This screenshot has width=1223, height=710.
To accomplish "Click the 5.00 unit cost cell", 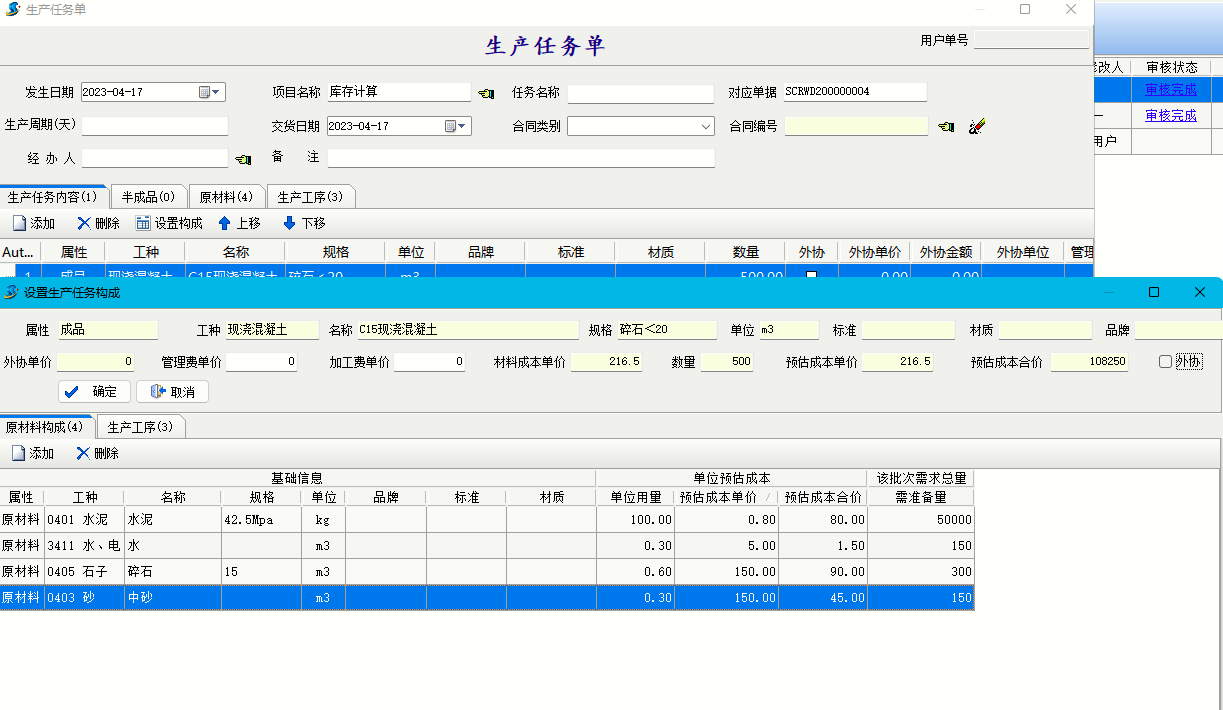I will coord(725,546).
